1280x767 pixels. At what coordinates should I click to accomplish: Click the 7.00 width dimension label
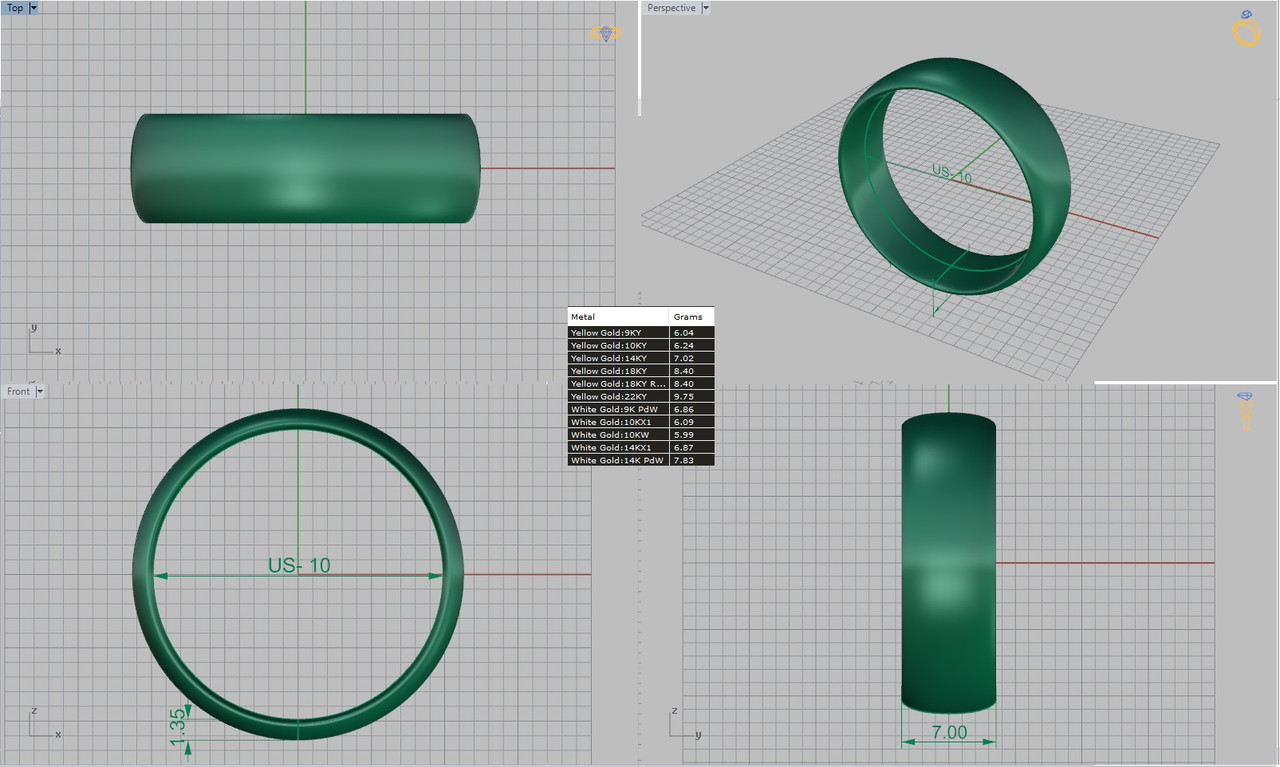pos(949,732)
